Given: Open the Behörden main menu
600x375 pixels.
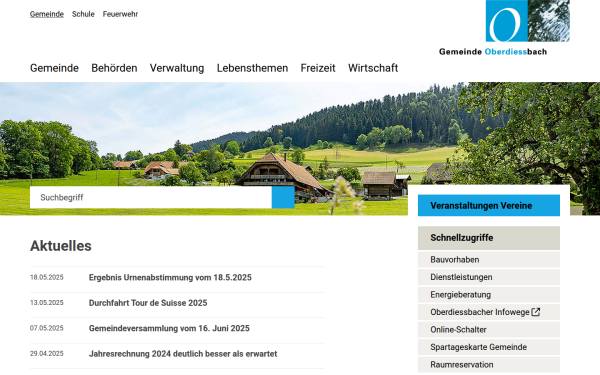Looking at the screenshot, I should [114, 68].
